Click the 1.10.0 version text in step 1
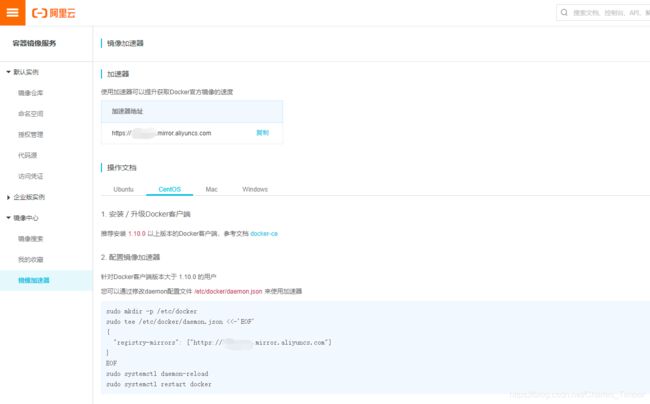This screenshot has height=404, width=650. click(137, 234)
